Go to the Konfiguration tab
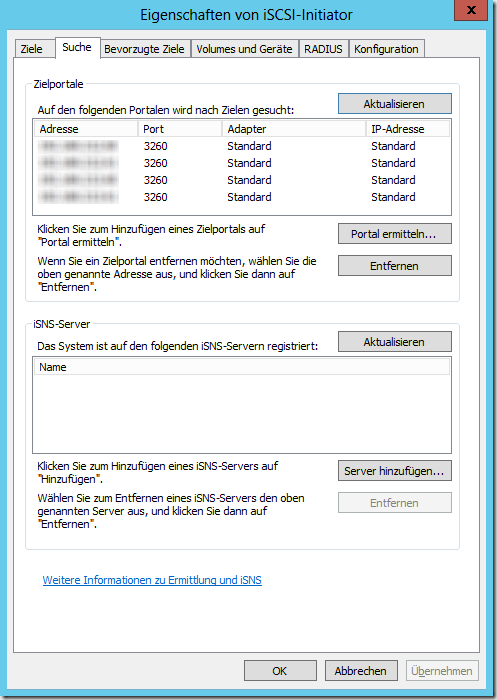Image resolution: width=497 pixels, height=700 pixels. [x=386, y=49]
